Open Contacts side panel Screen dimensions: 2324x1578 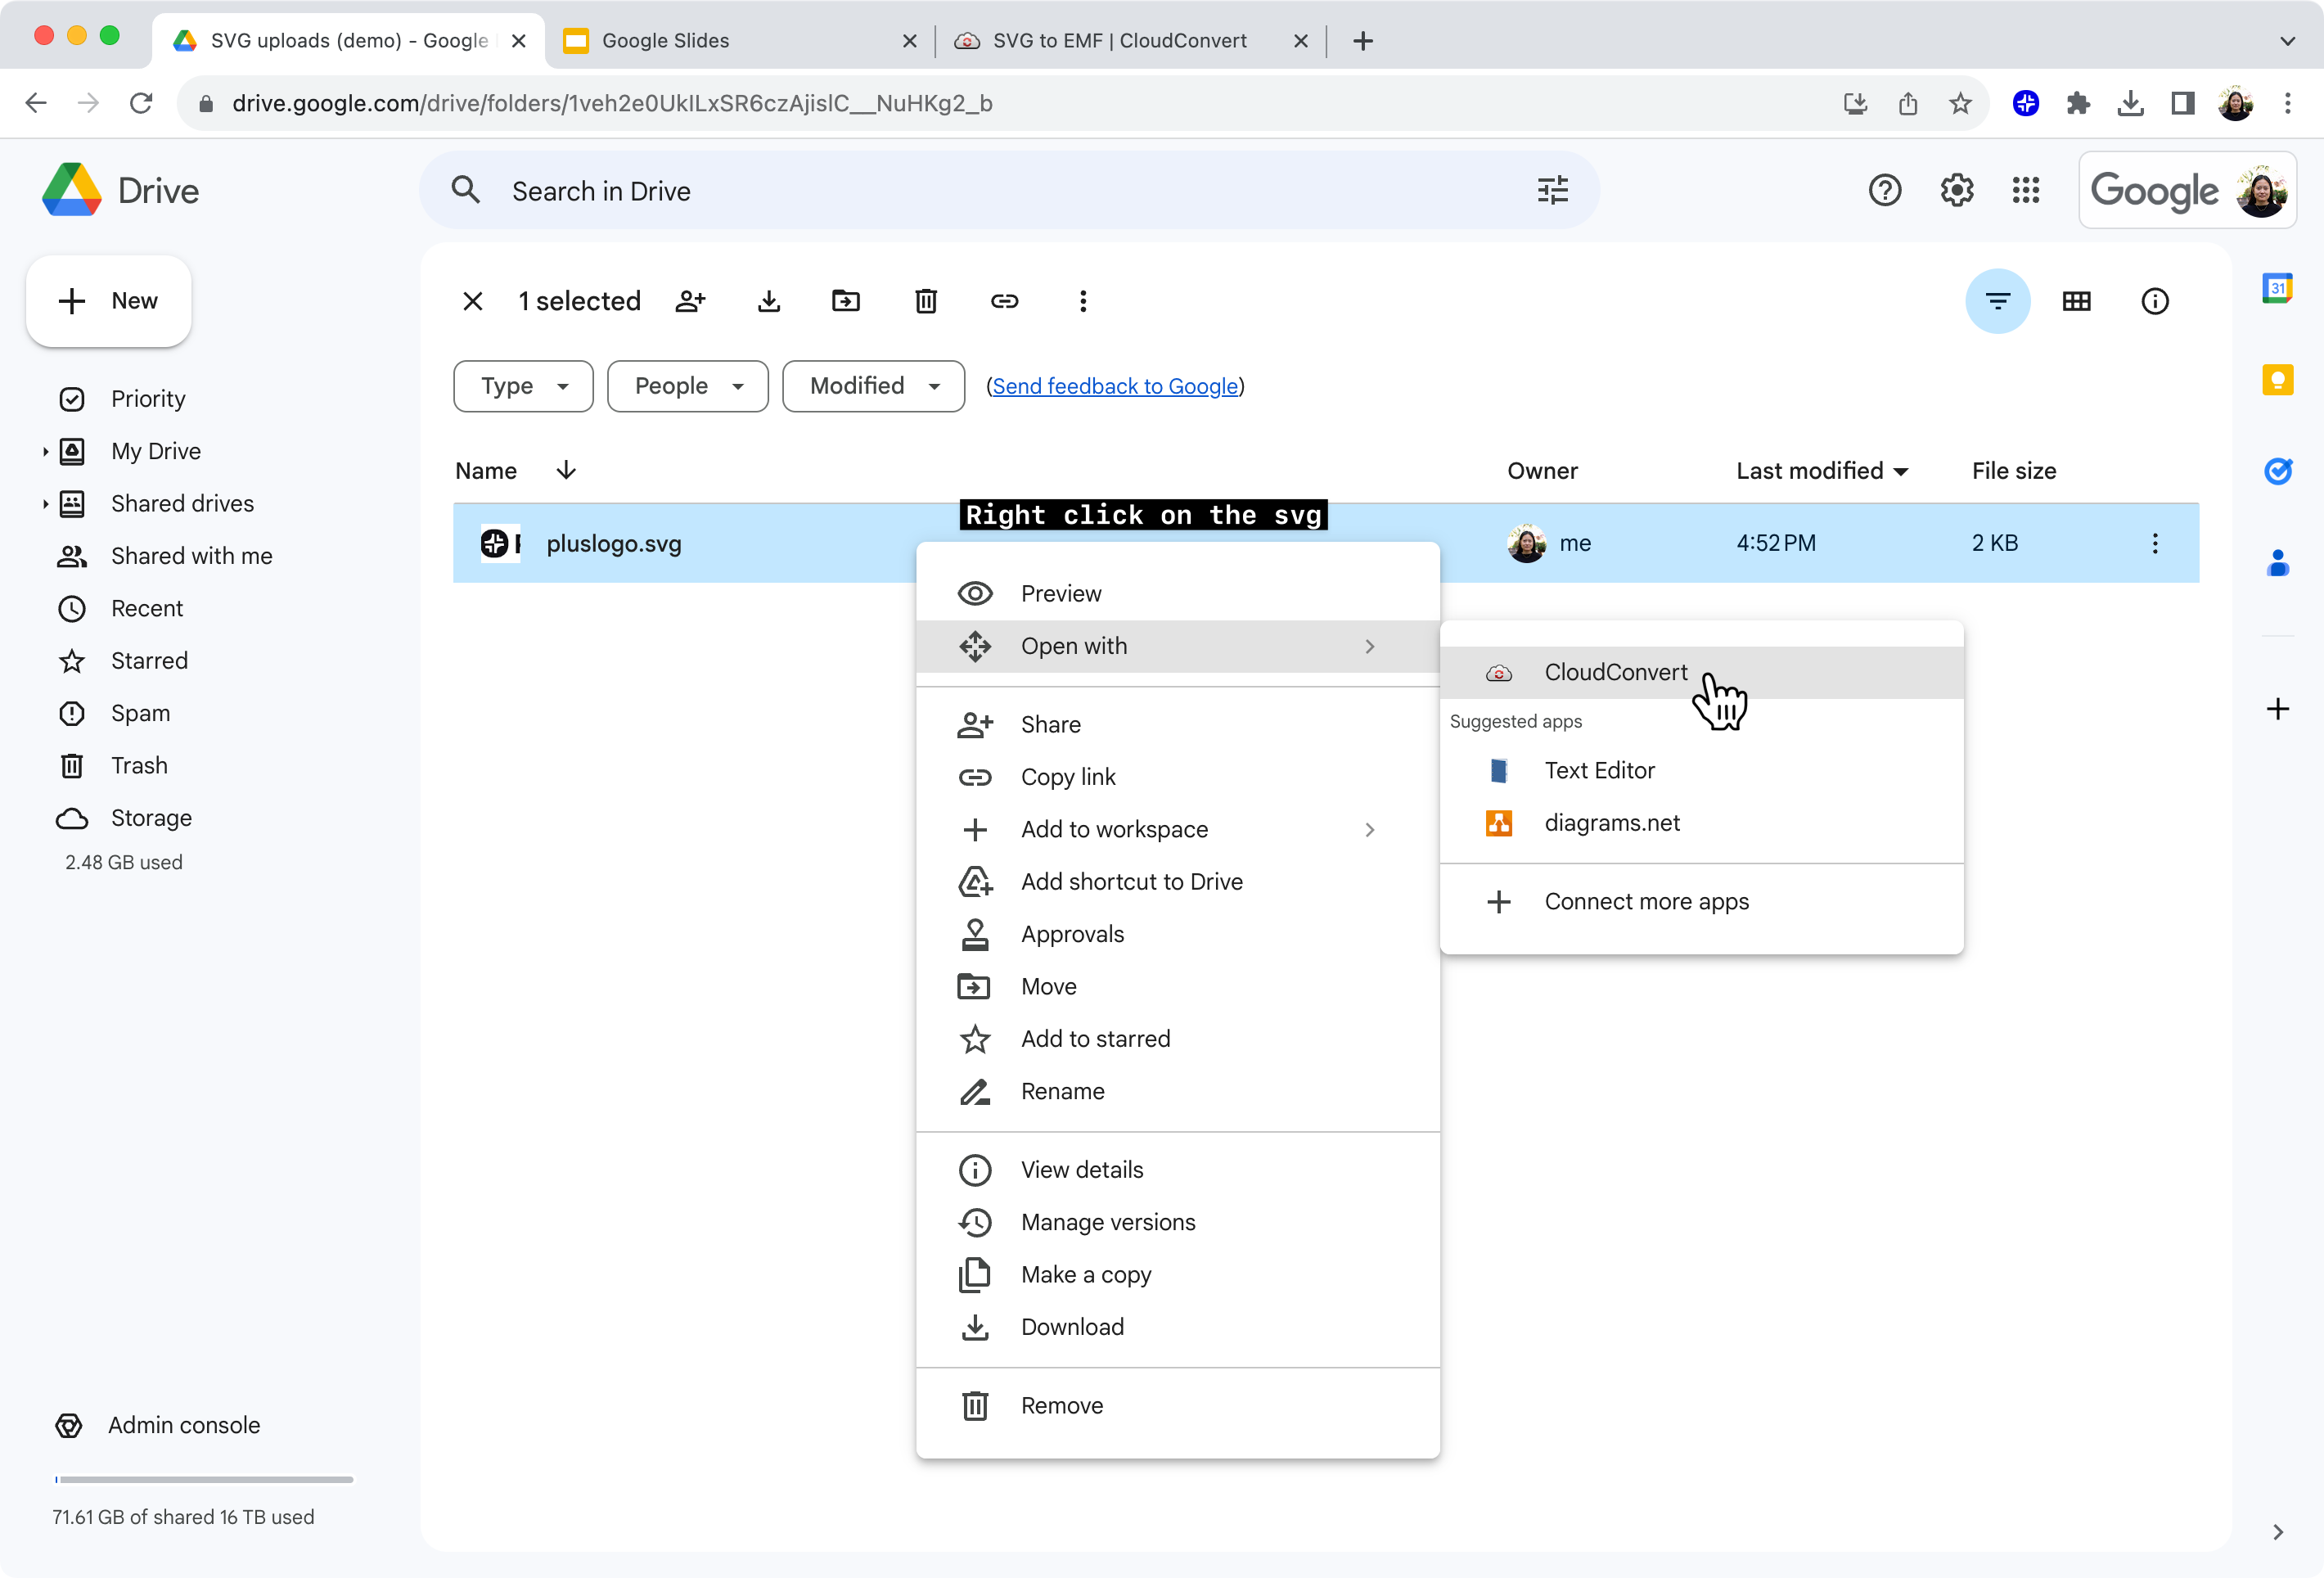point(2277,563)
